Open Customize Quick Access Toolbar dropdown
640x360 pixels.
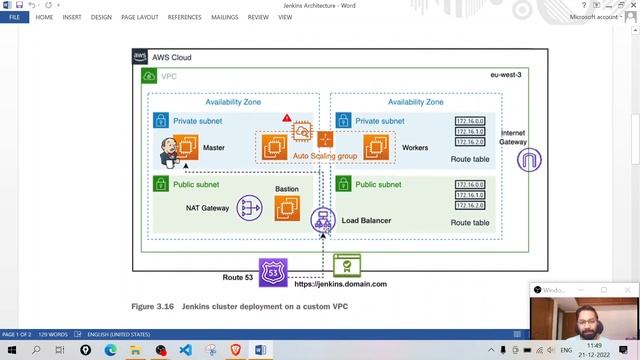click(58, 5)
